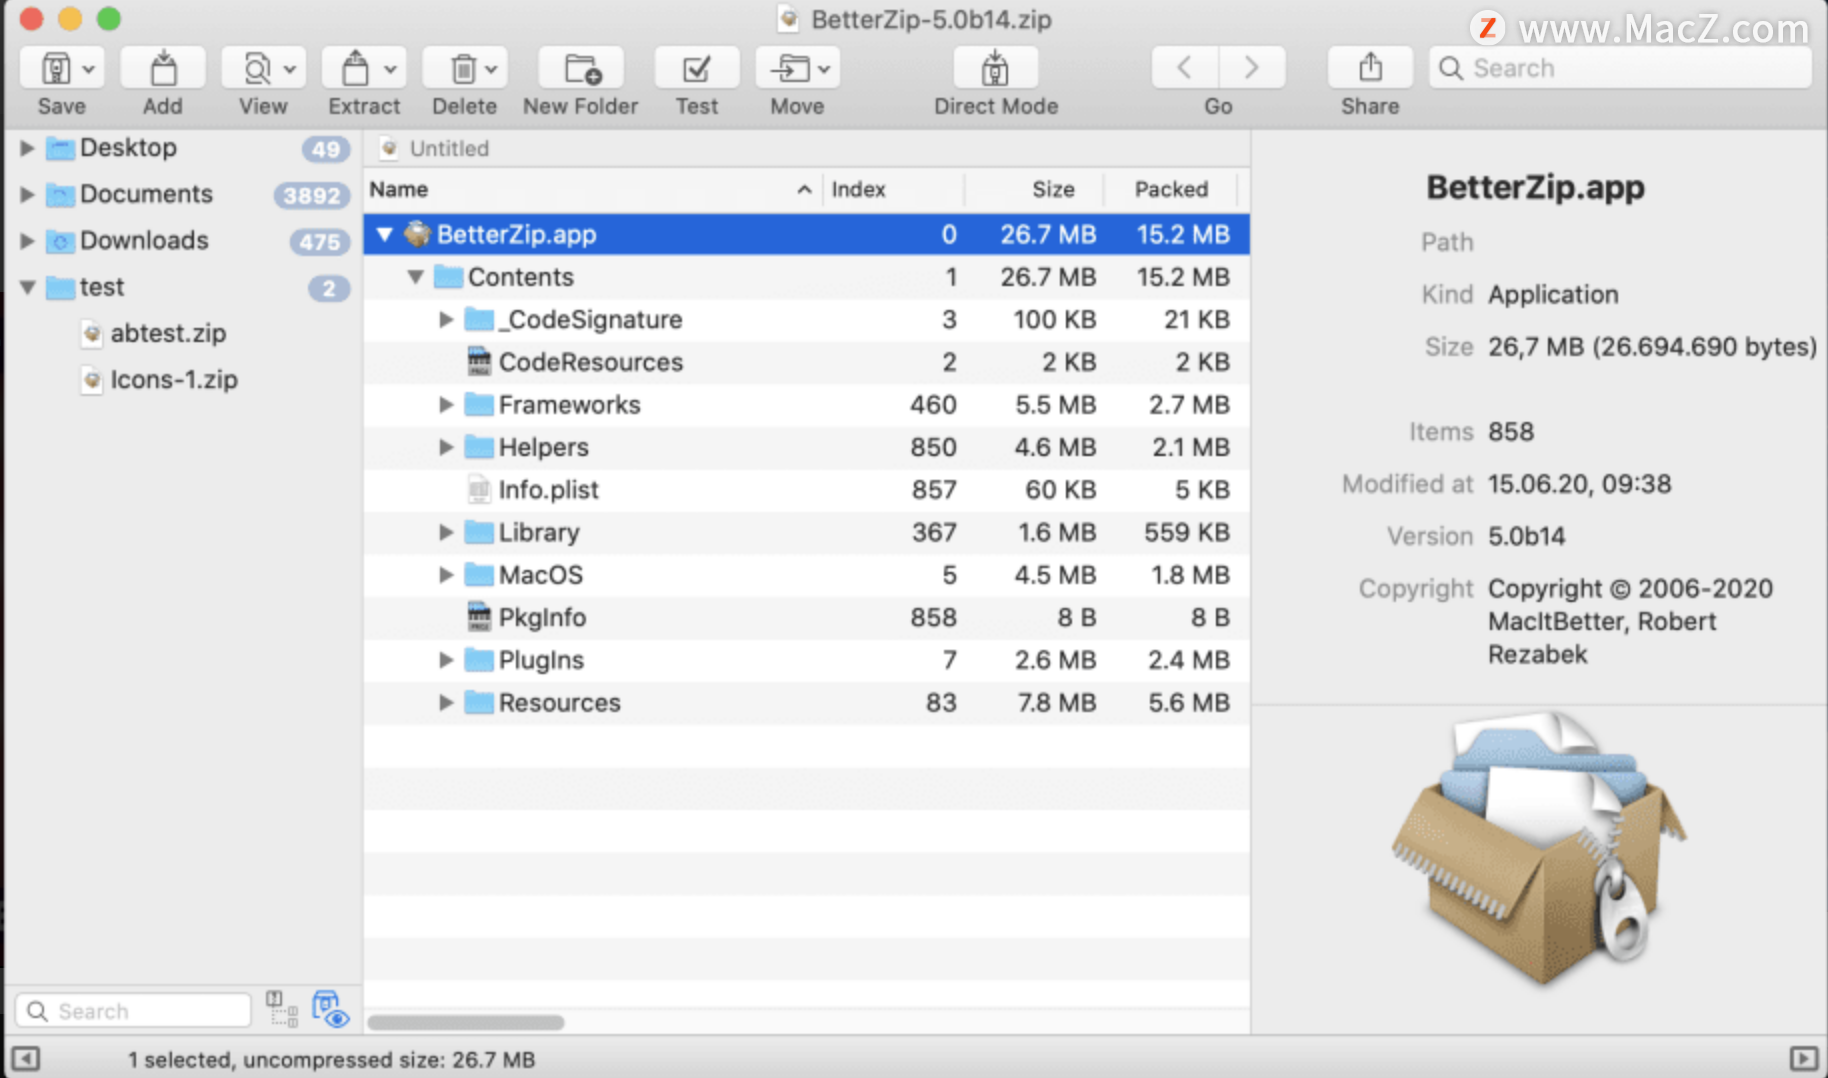Viewport: 1828px width, 1078px height.
Task: Toggle info panel with bottom-right status icon
Action: [1803, 1059]
